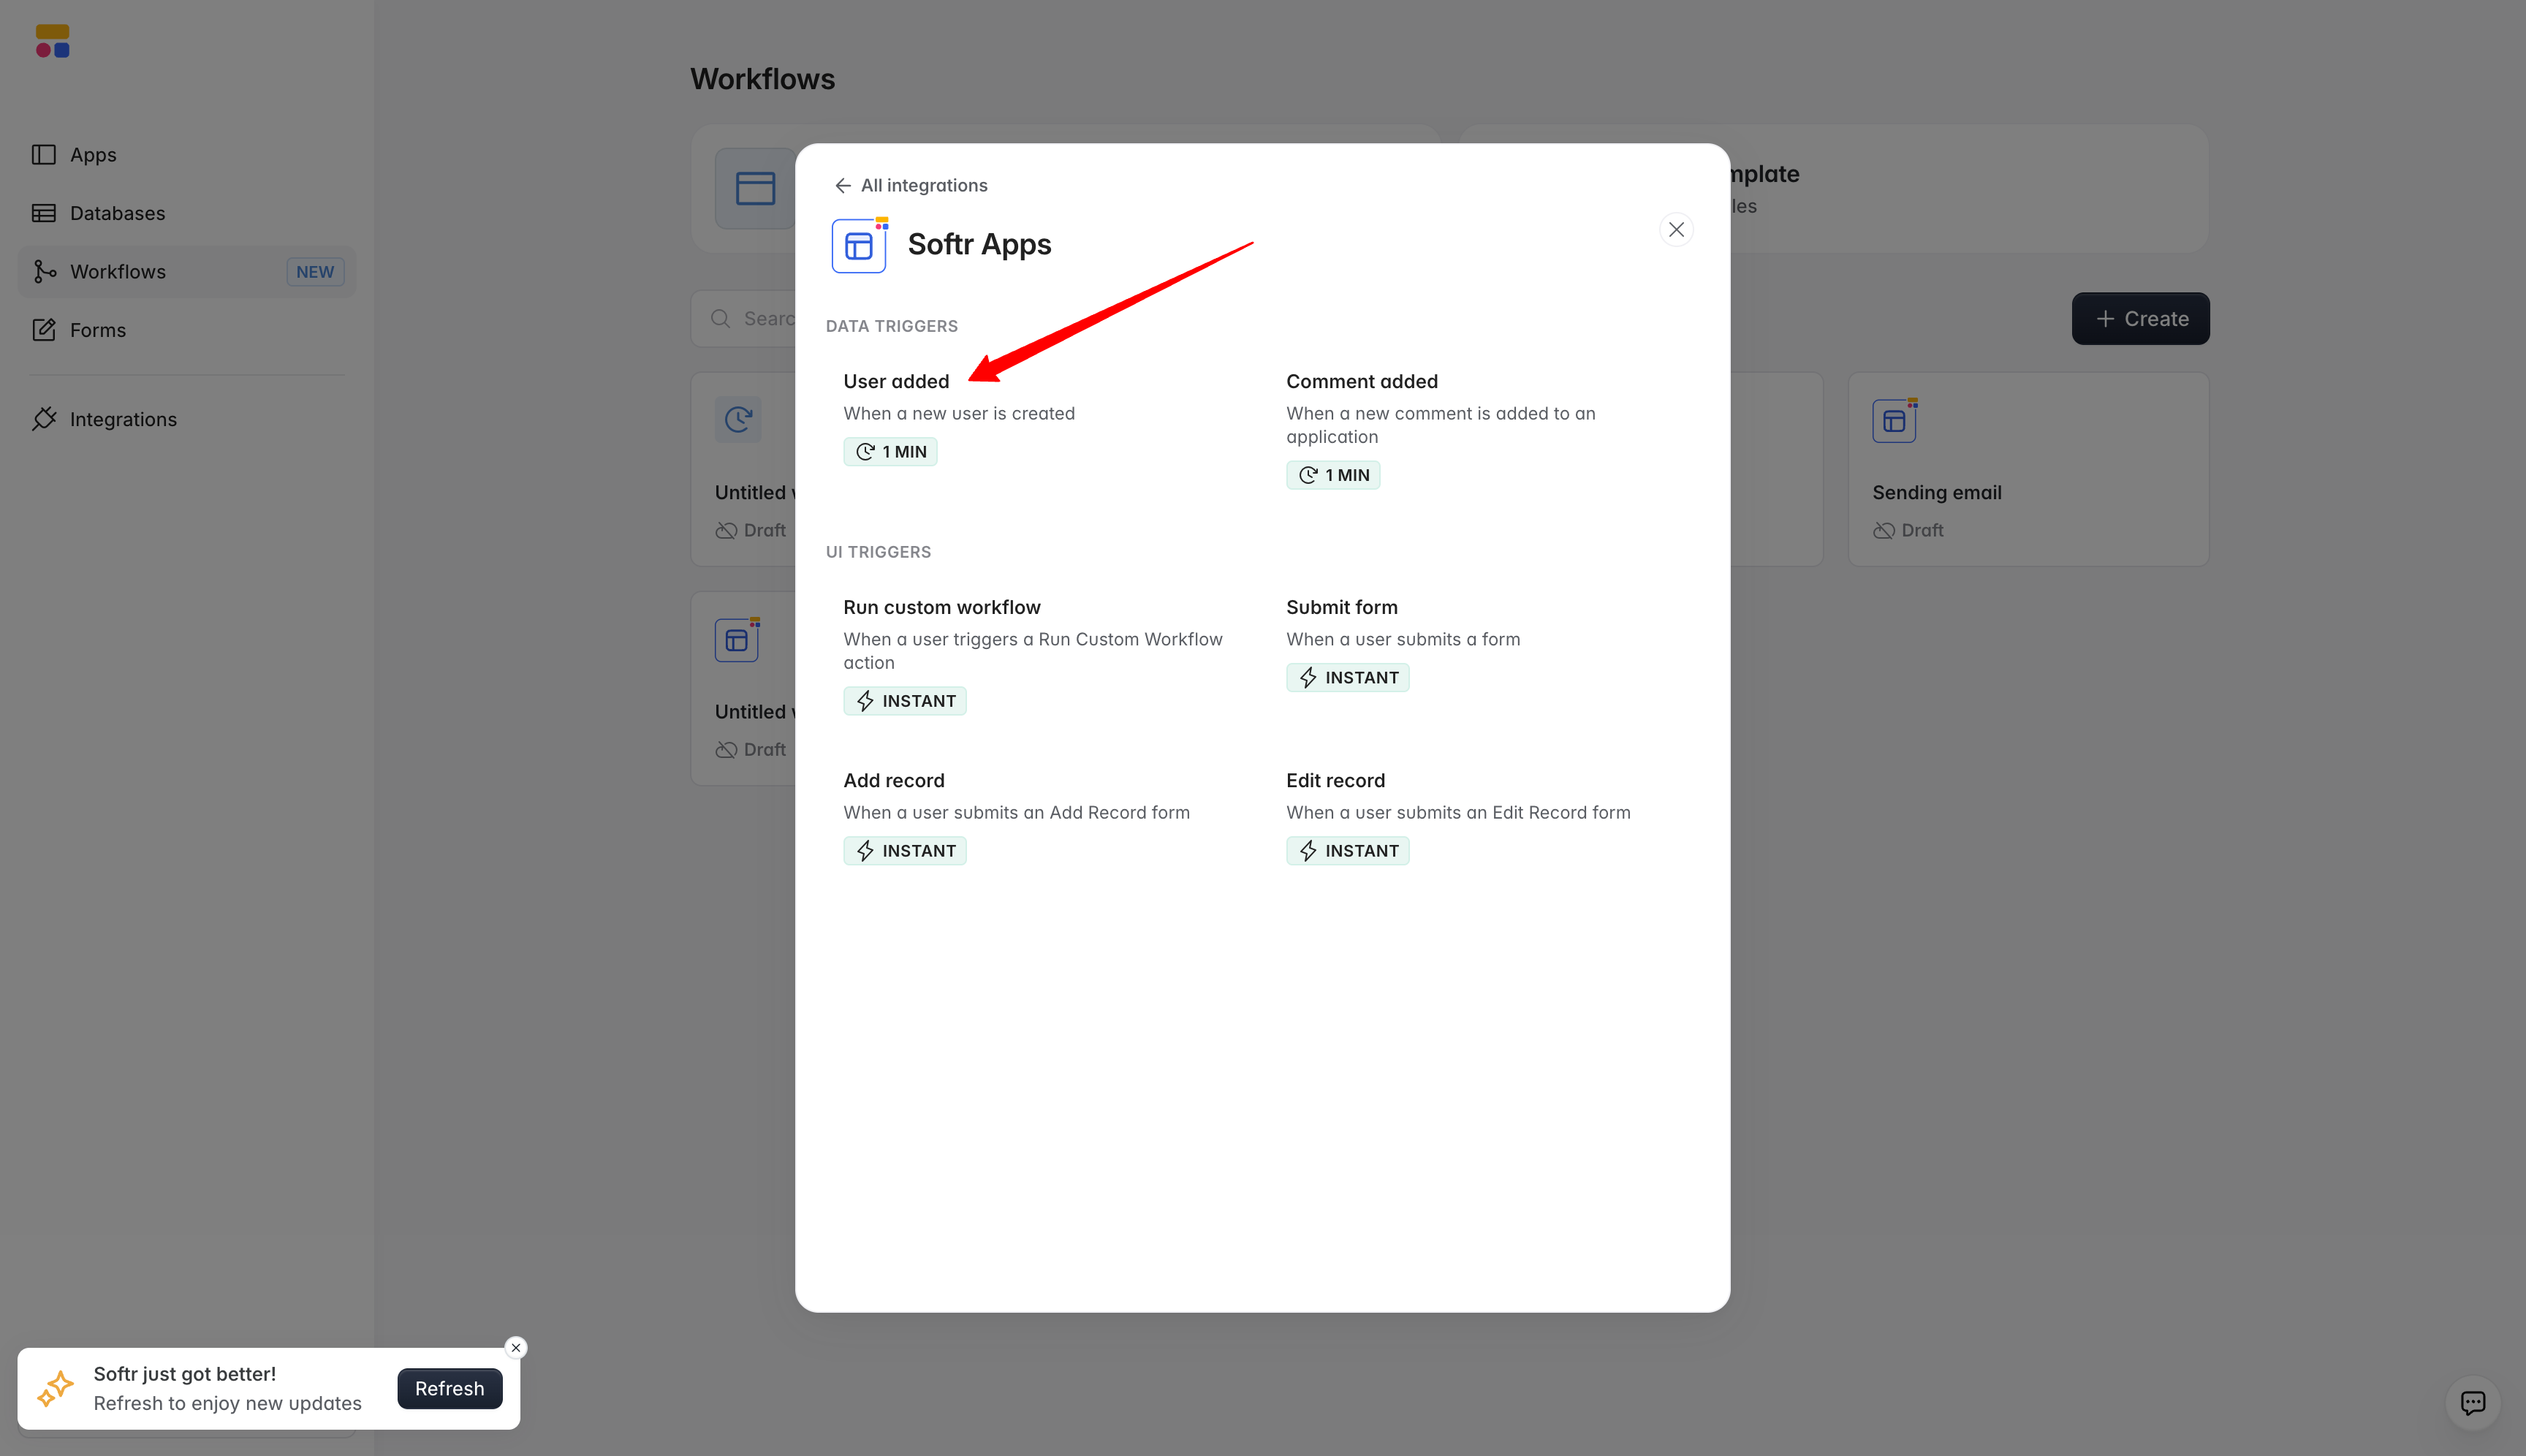
Task: Dismiss the Softr update notification
Action: click(516, 1347)
